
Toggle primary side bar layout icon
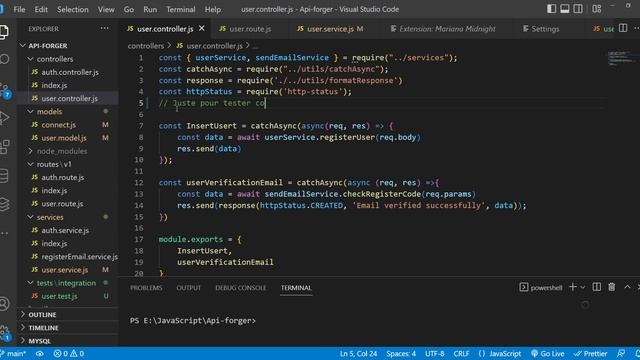pyautogui.click(x=551, y=9)
